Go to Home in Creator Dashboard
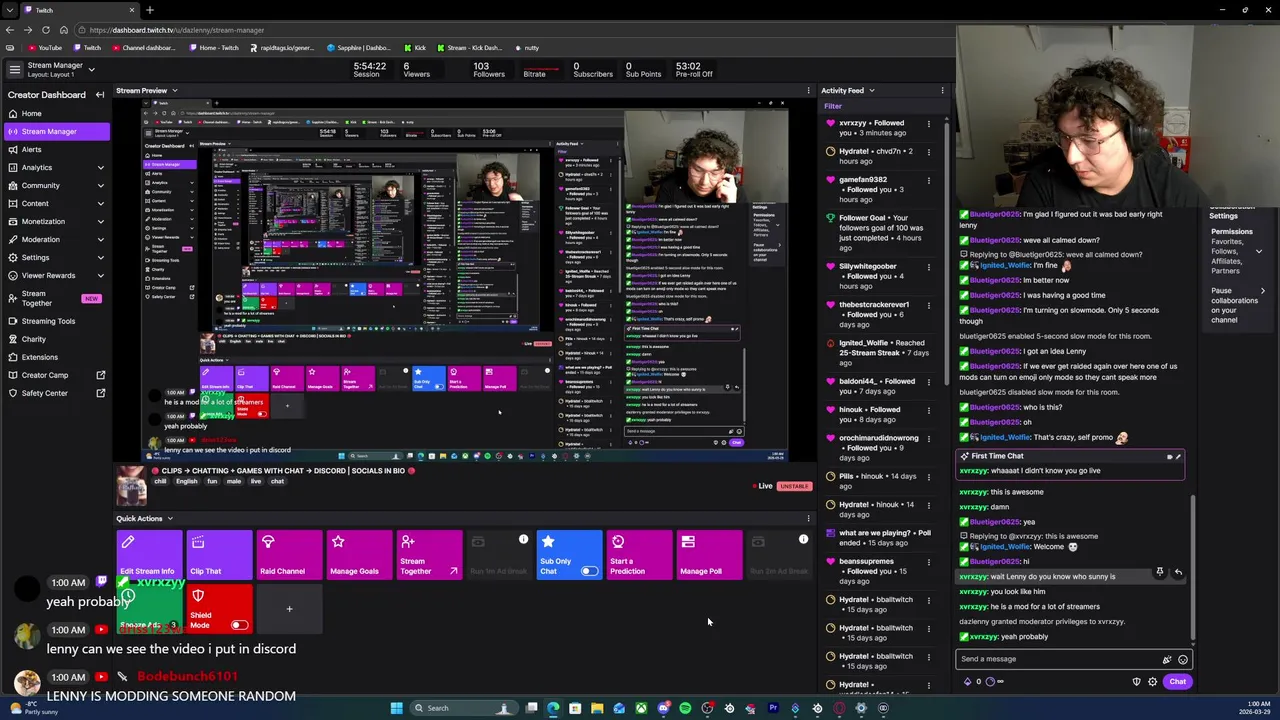This screenshot has width=1280, height=720. pyautogui.click(x=56, y=113)
